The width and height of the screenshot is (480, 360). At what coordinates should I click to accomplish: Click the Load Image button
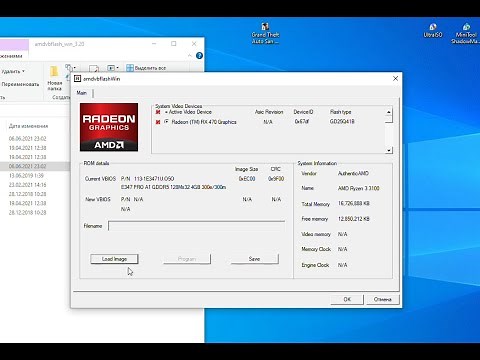coord(114,259)
